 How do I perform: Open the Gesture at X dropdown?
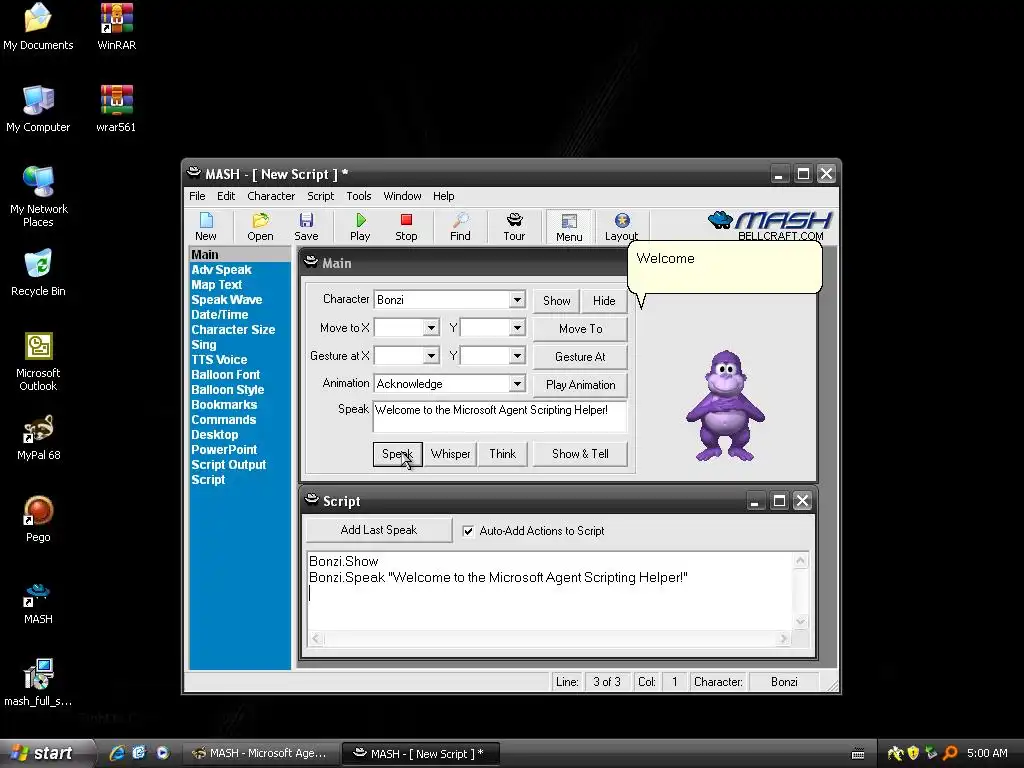(x=431, y=356)
